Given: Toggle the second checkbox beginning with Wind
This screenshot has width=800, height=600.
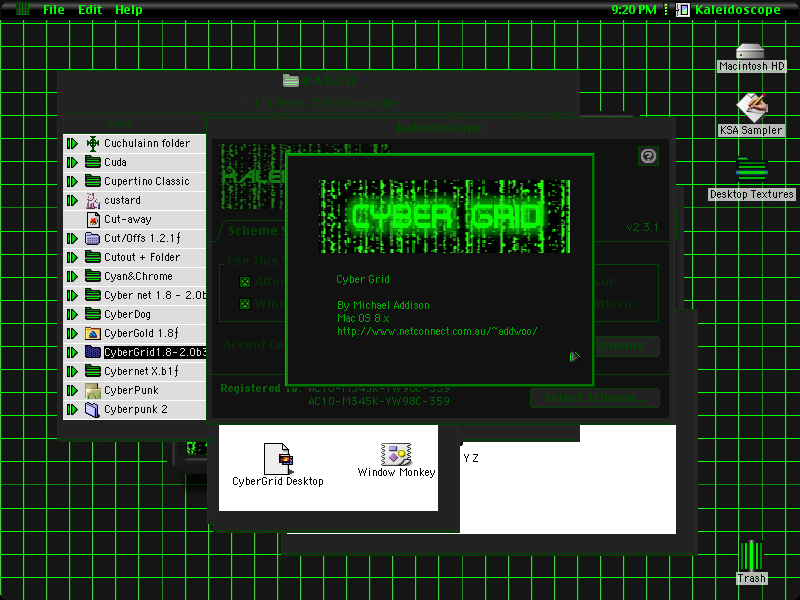Looking at the screenshot, I should coord(245,304).
